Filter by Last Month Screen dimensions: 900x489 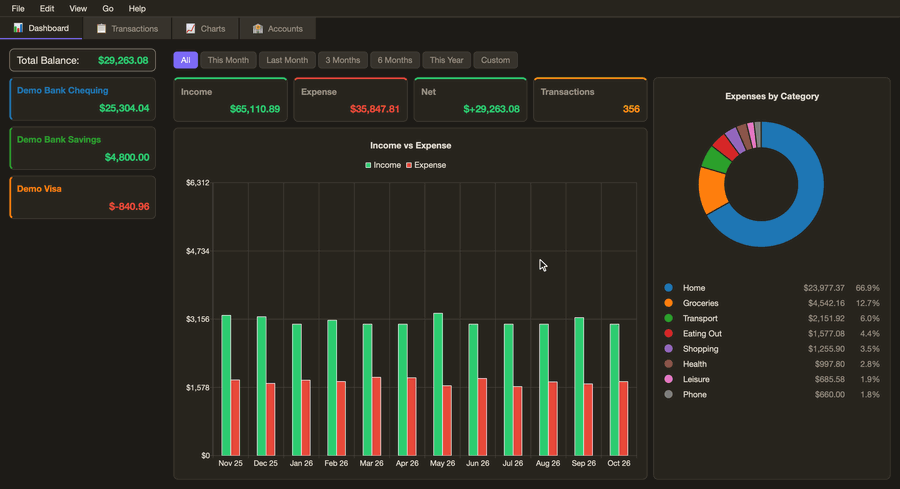click(x=287, y=60)
